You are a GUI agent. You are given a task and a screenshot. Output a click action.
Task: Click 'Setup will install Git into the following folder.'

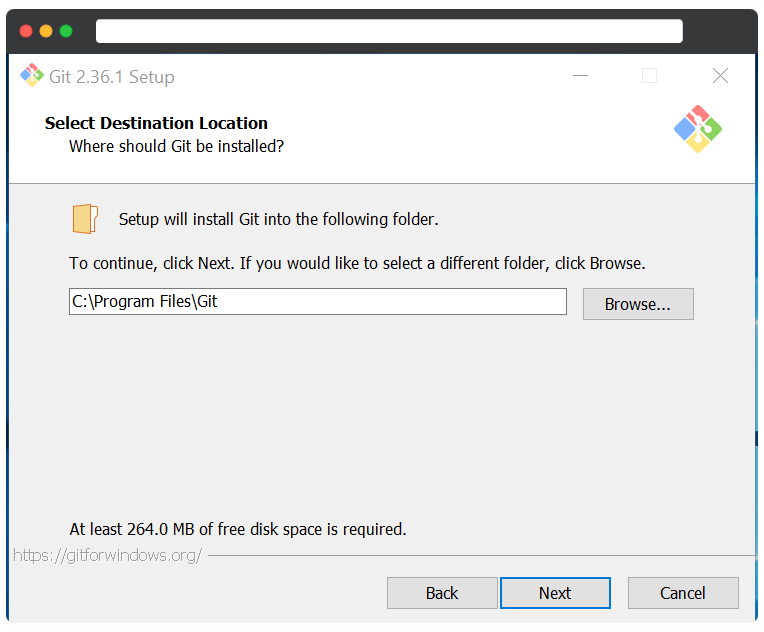coord(279,219)
